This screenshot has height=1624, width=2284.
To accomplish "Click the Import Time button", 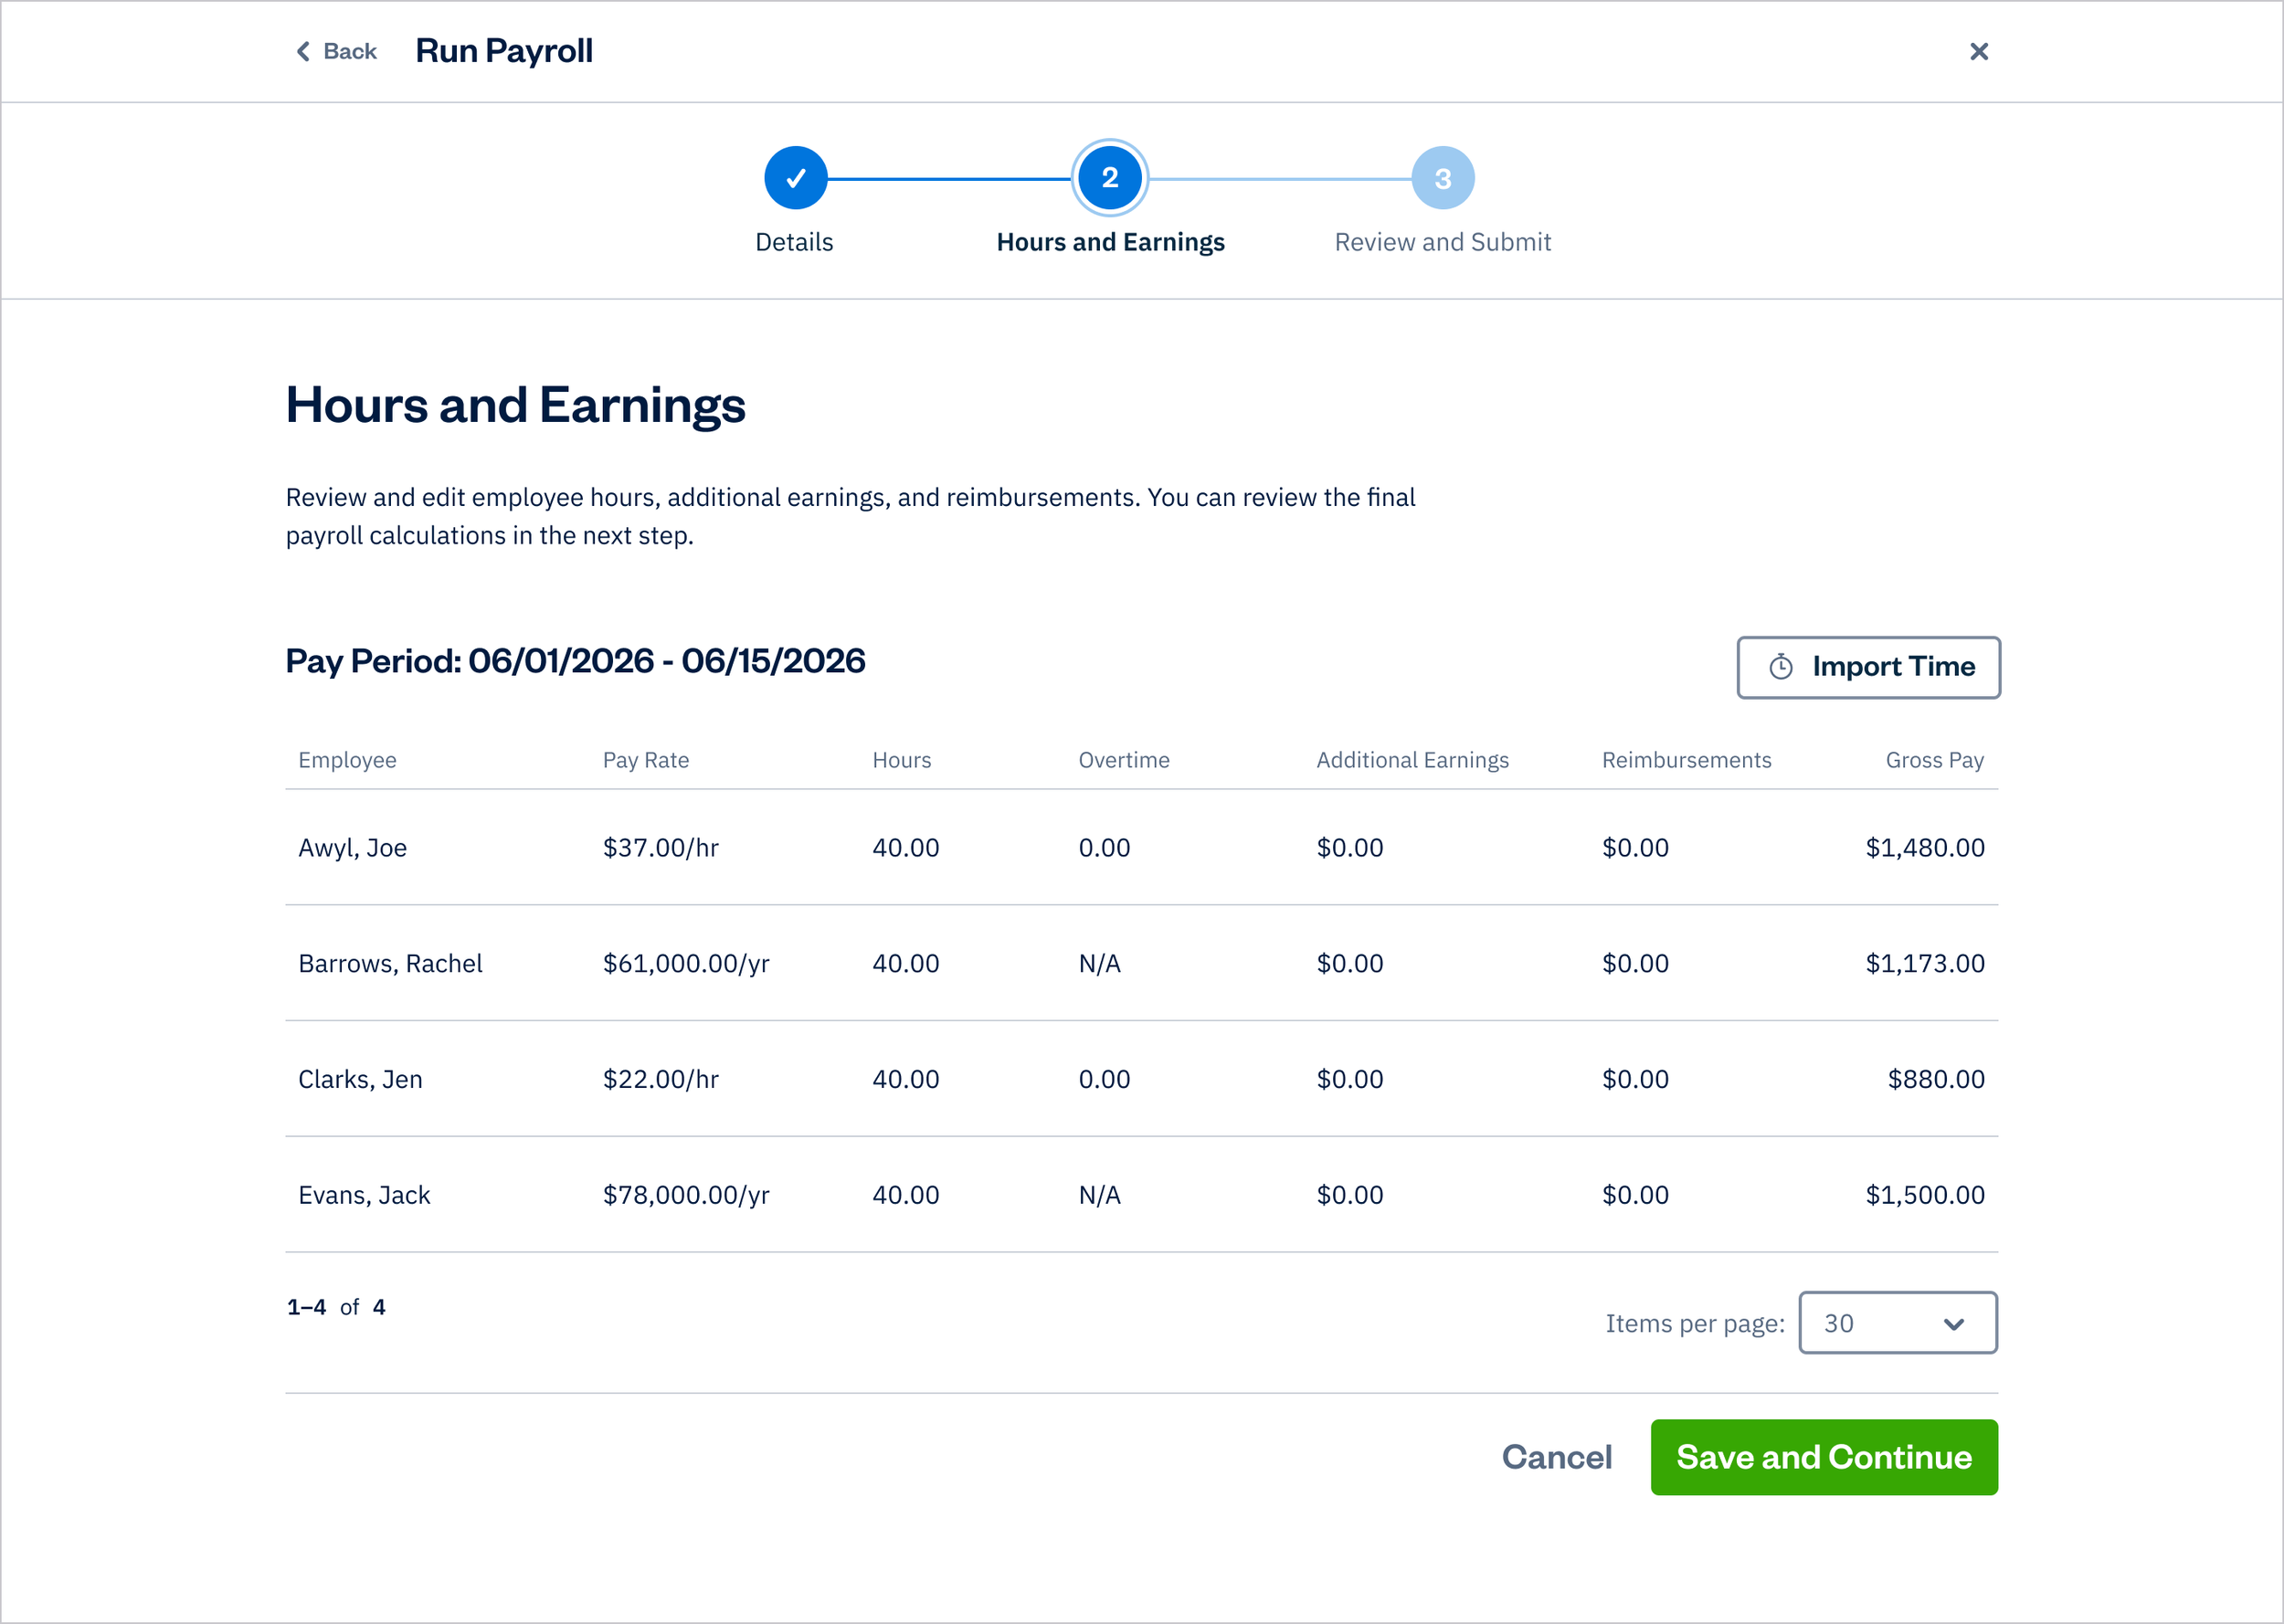I will pyautogui.click(x=1868, y=667).
